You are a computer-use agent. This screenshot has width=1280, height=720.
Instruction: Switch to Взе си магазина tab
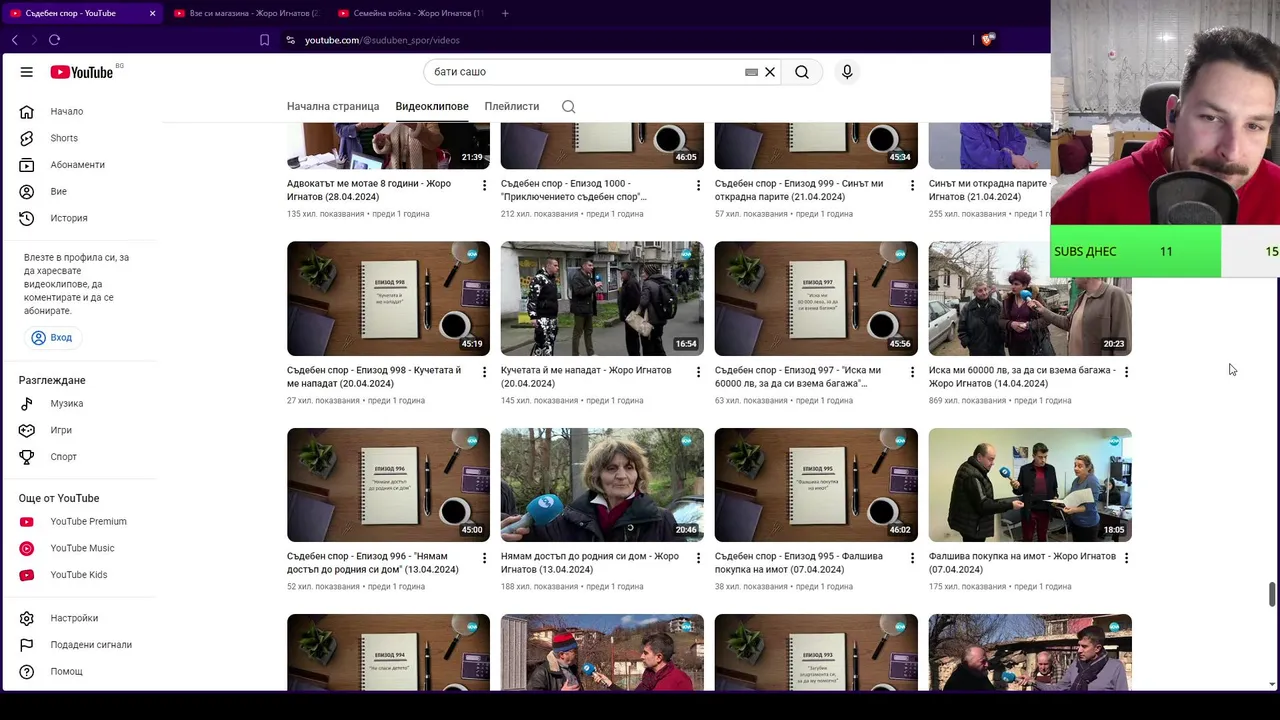pyautogui.click(x=246, y=13)
